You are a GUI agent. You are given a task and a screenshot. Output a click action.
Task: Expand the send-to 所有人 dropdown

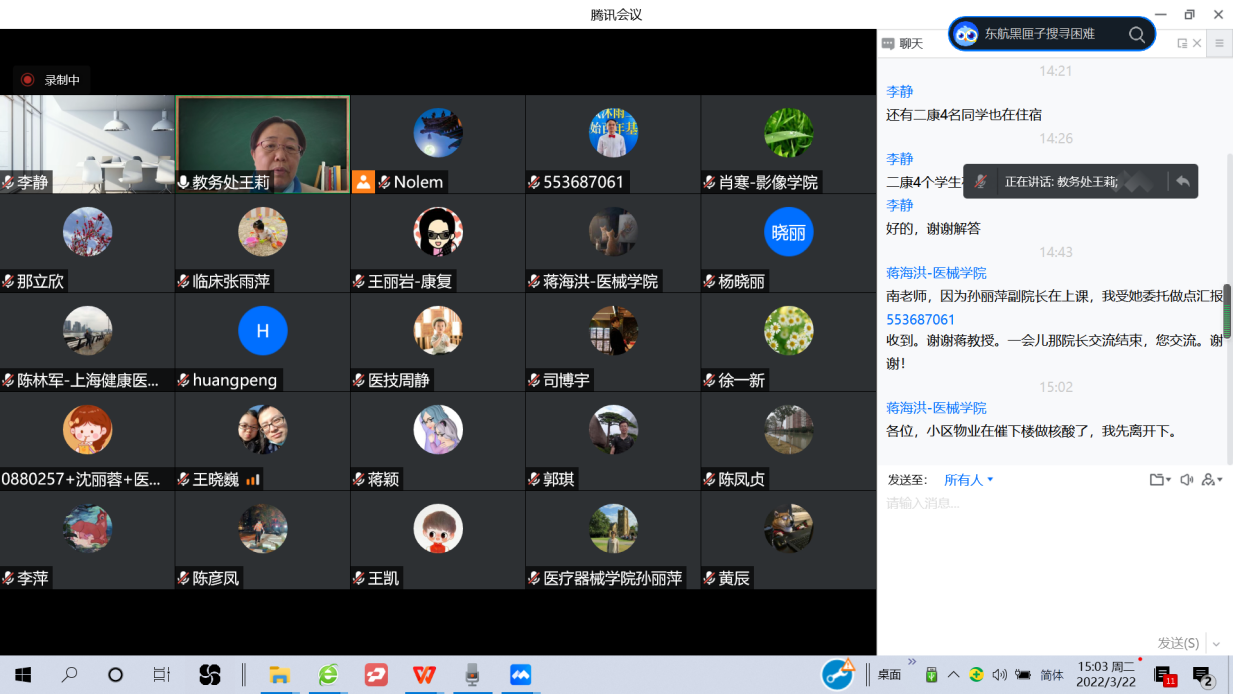(x=969, y=480)
